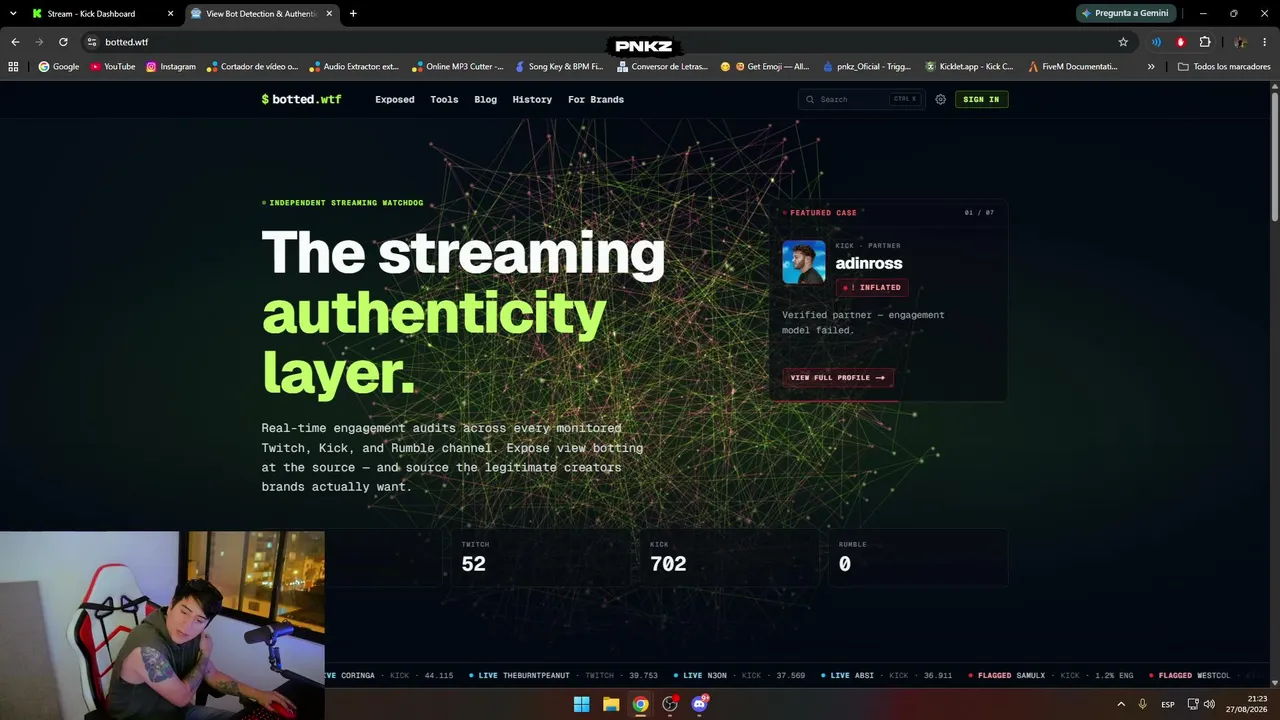Viewport: 1280px width, 720px height.
Task: Open the taskbar microphone indicator
Action: click(x=1142, y=704)
